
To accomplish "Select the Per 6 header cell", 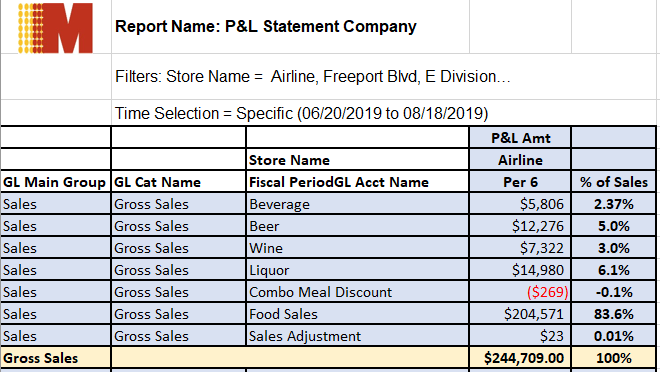I will coord(520,182).
